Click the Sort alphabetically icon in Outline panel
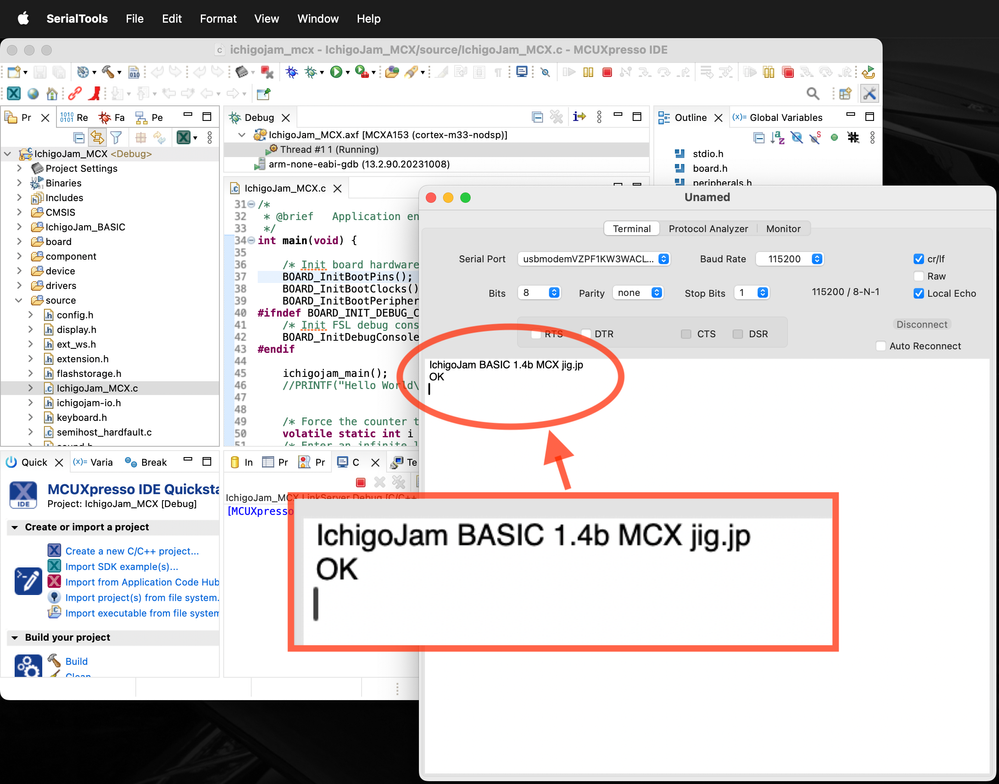The width and height of the screenshot is (999, 784). point(777,138)
